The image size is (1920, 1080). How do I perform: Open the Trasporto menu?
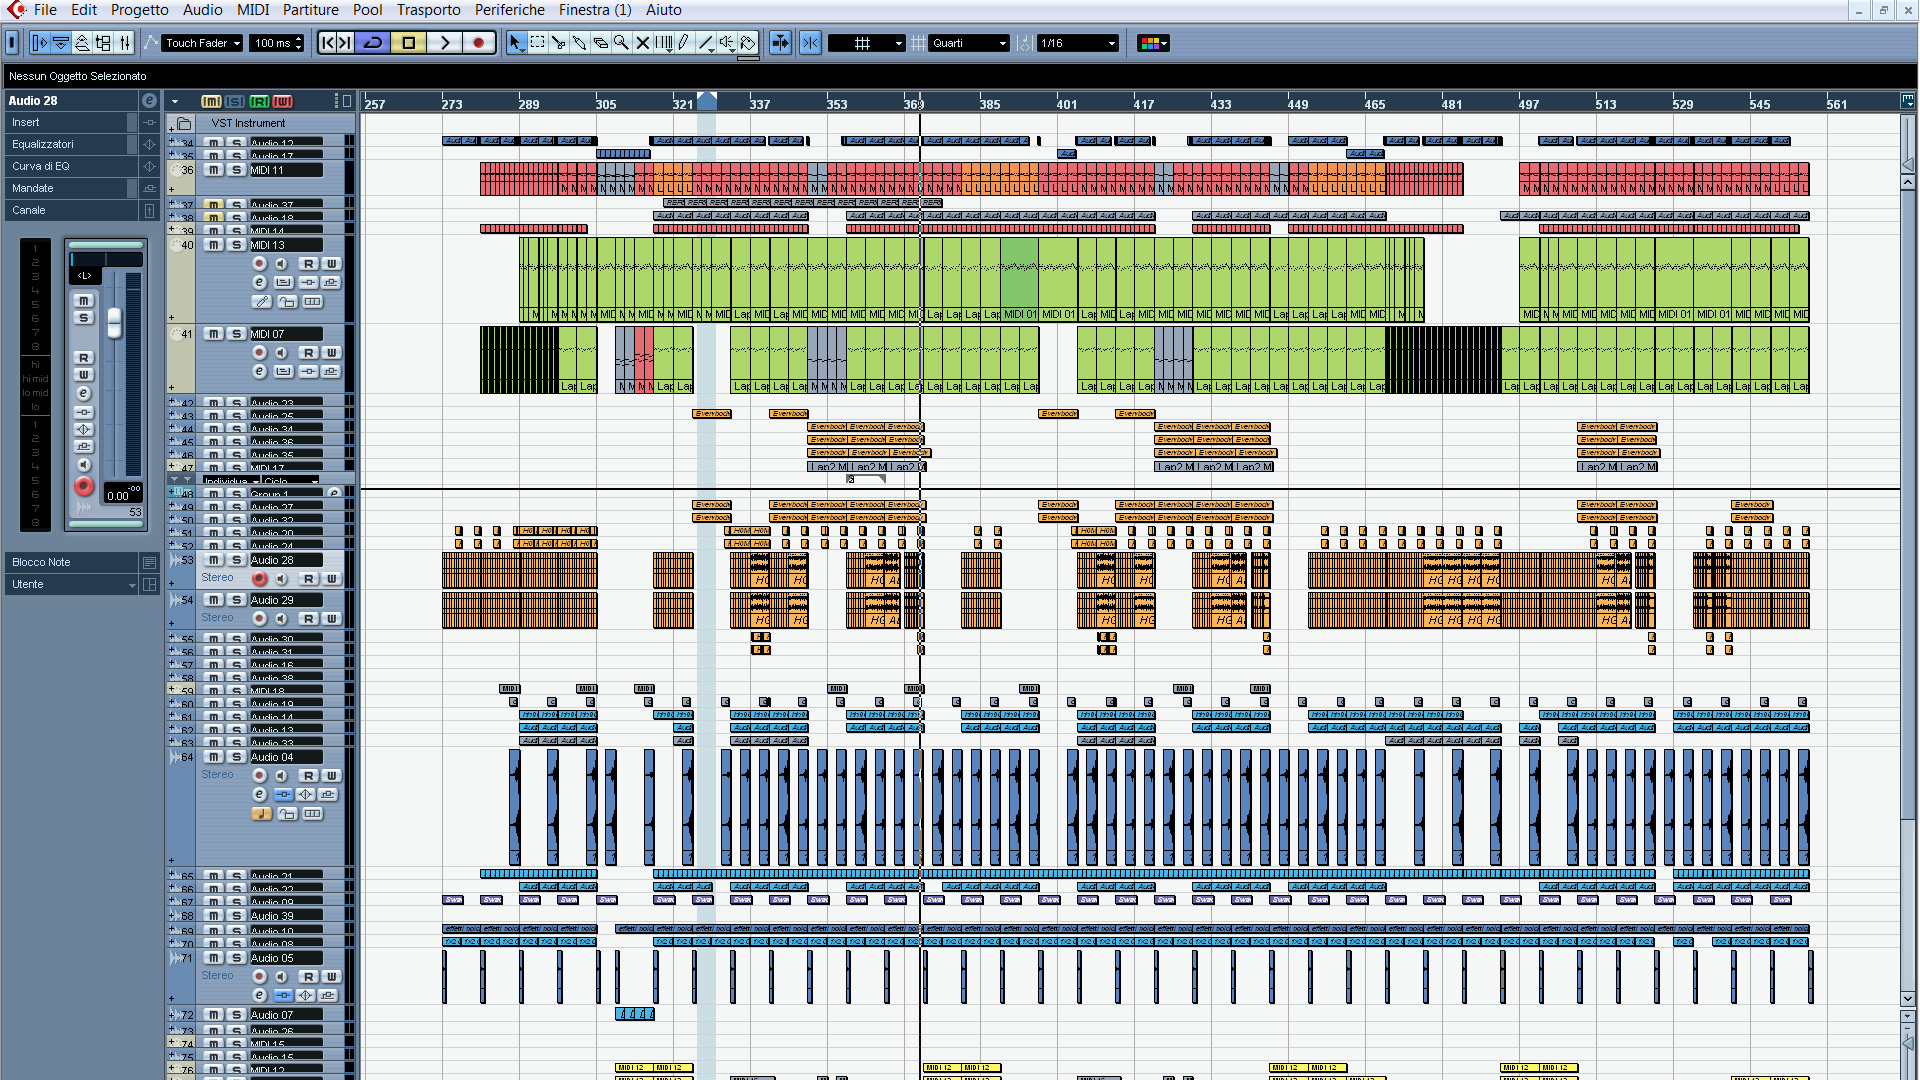[428, 10]
